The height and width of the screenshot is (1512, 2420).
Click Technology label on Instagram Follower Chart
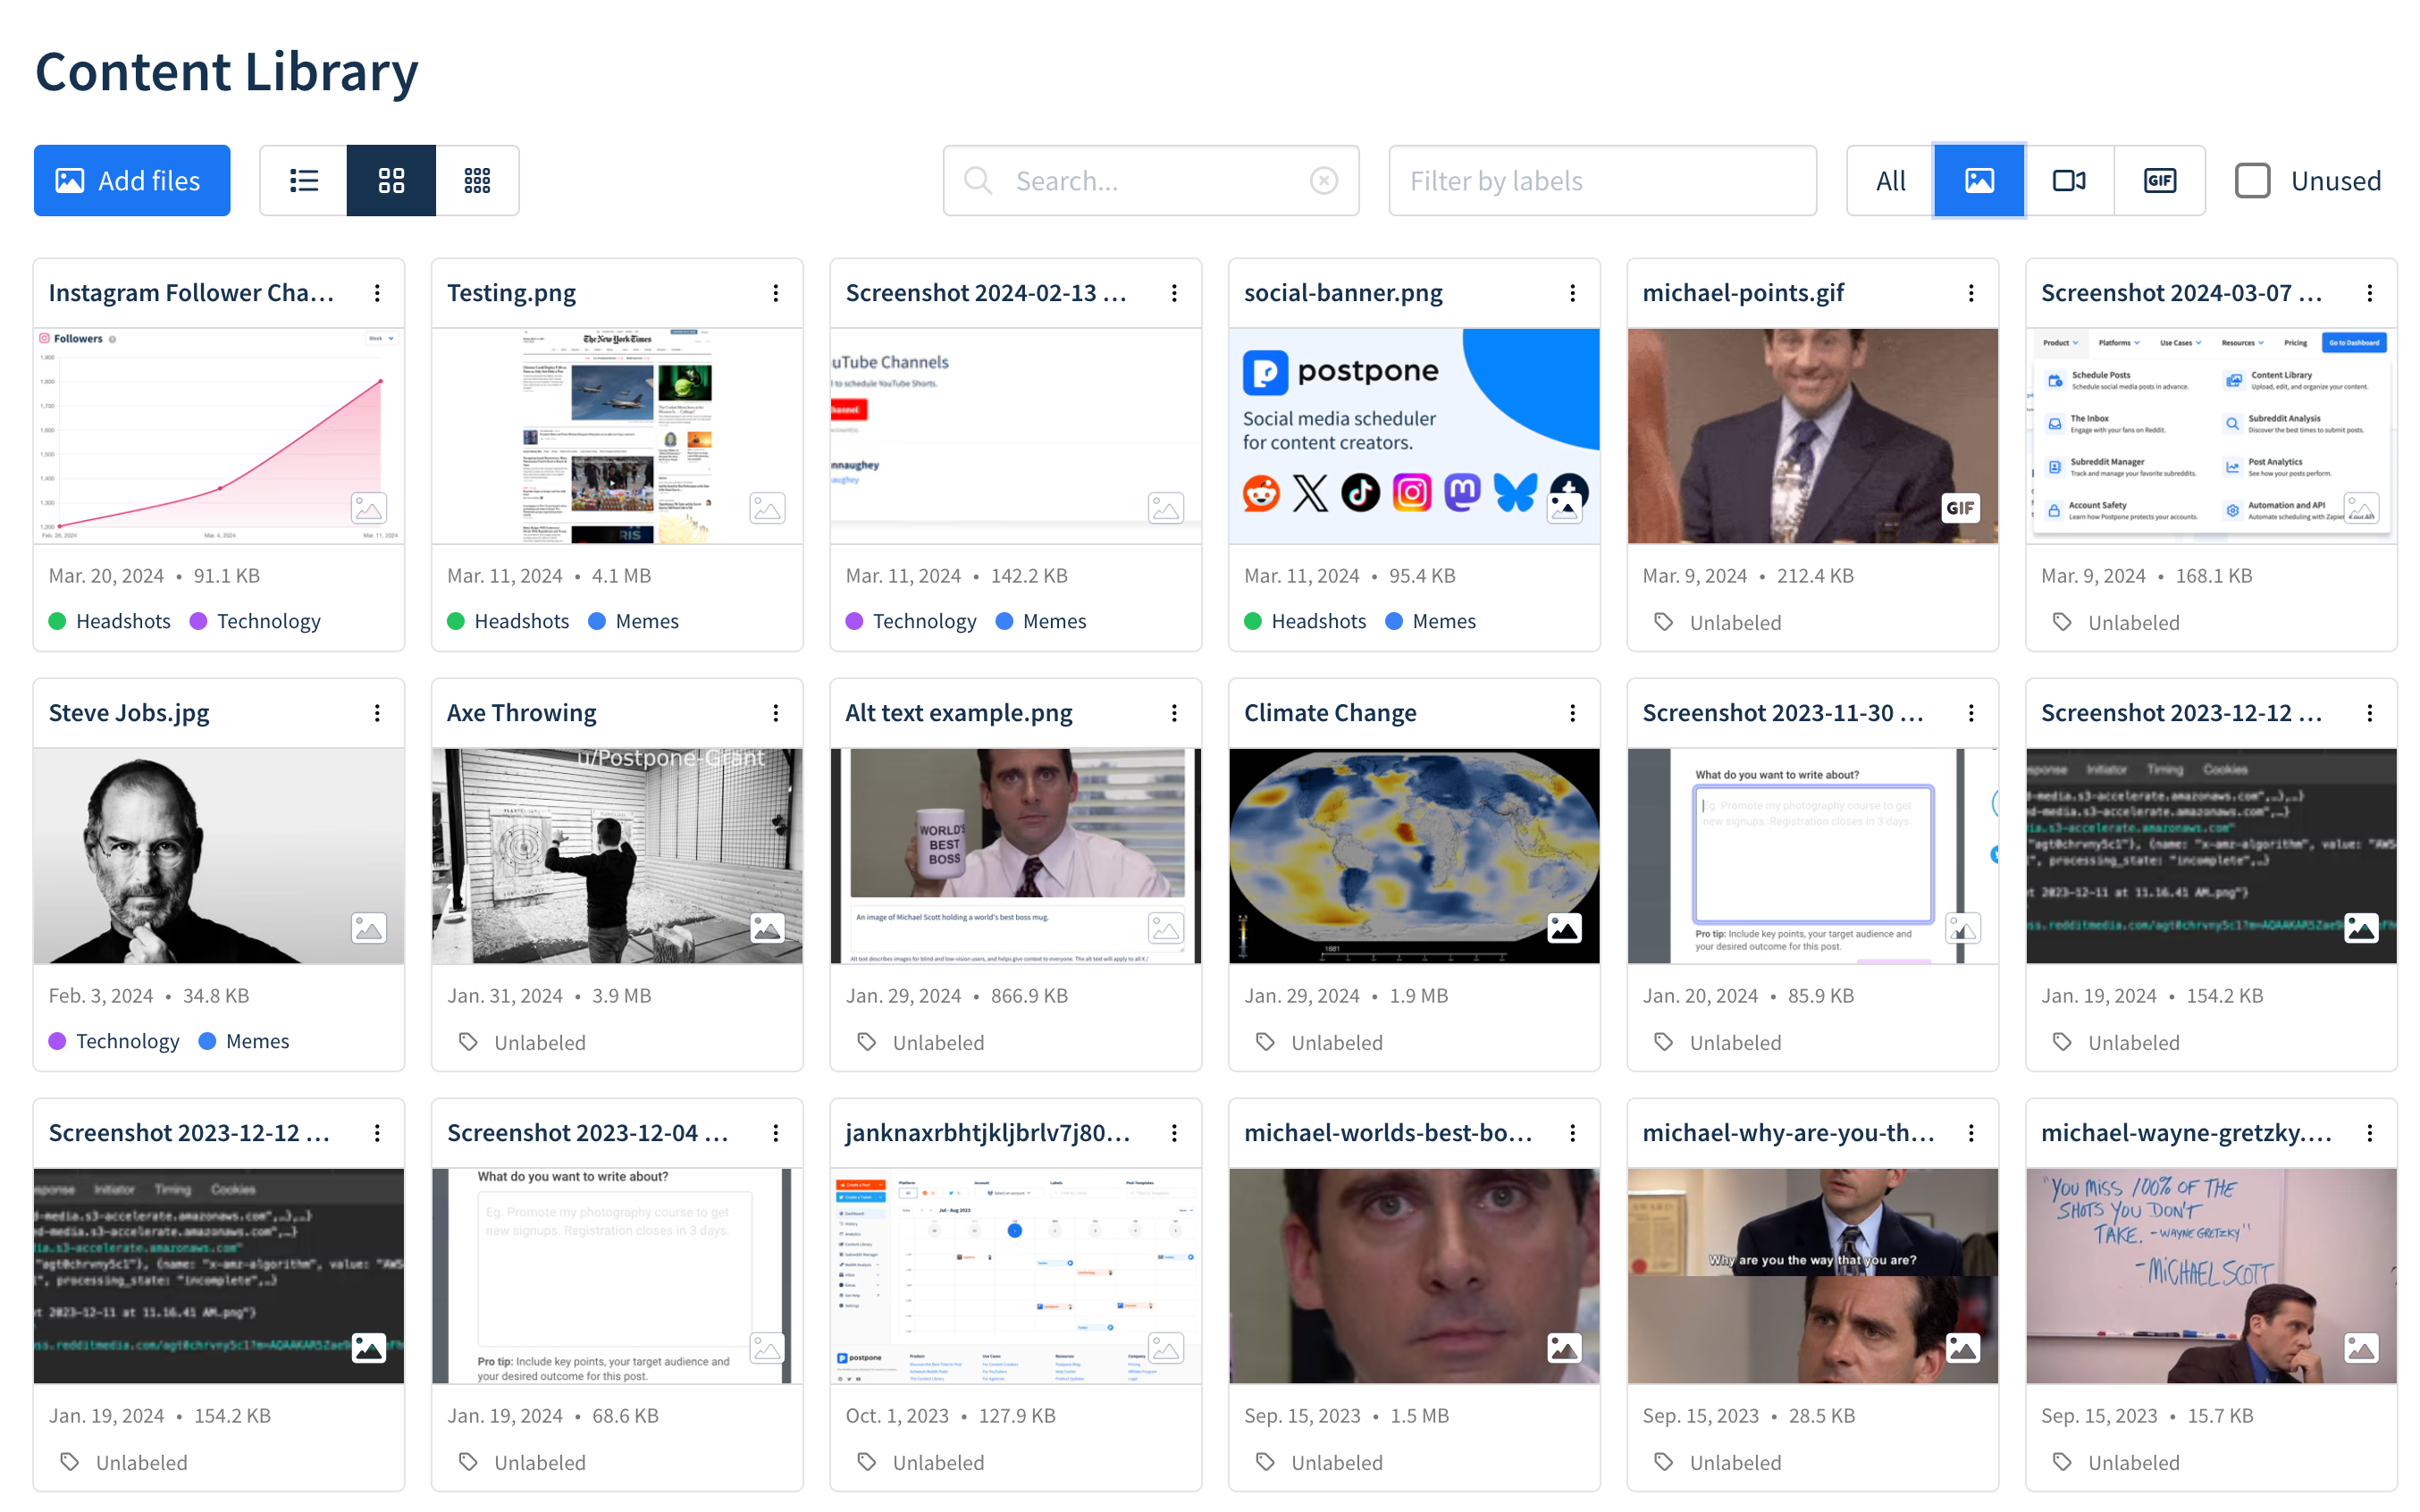255,621
